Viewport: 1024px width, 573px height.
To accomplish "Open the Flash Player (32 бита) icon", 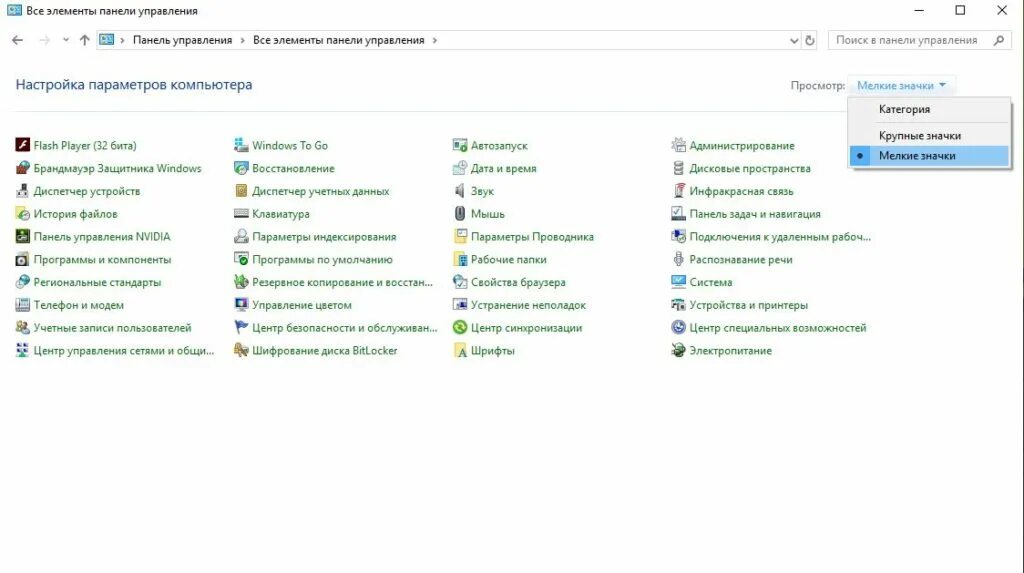I will point(22,145).
